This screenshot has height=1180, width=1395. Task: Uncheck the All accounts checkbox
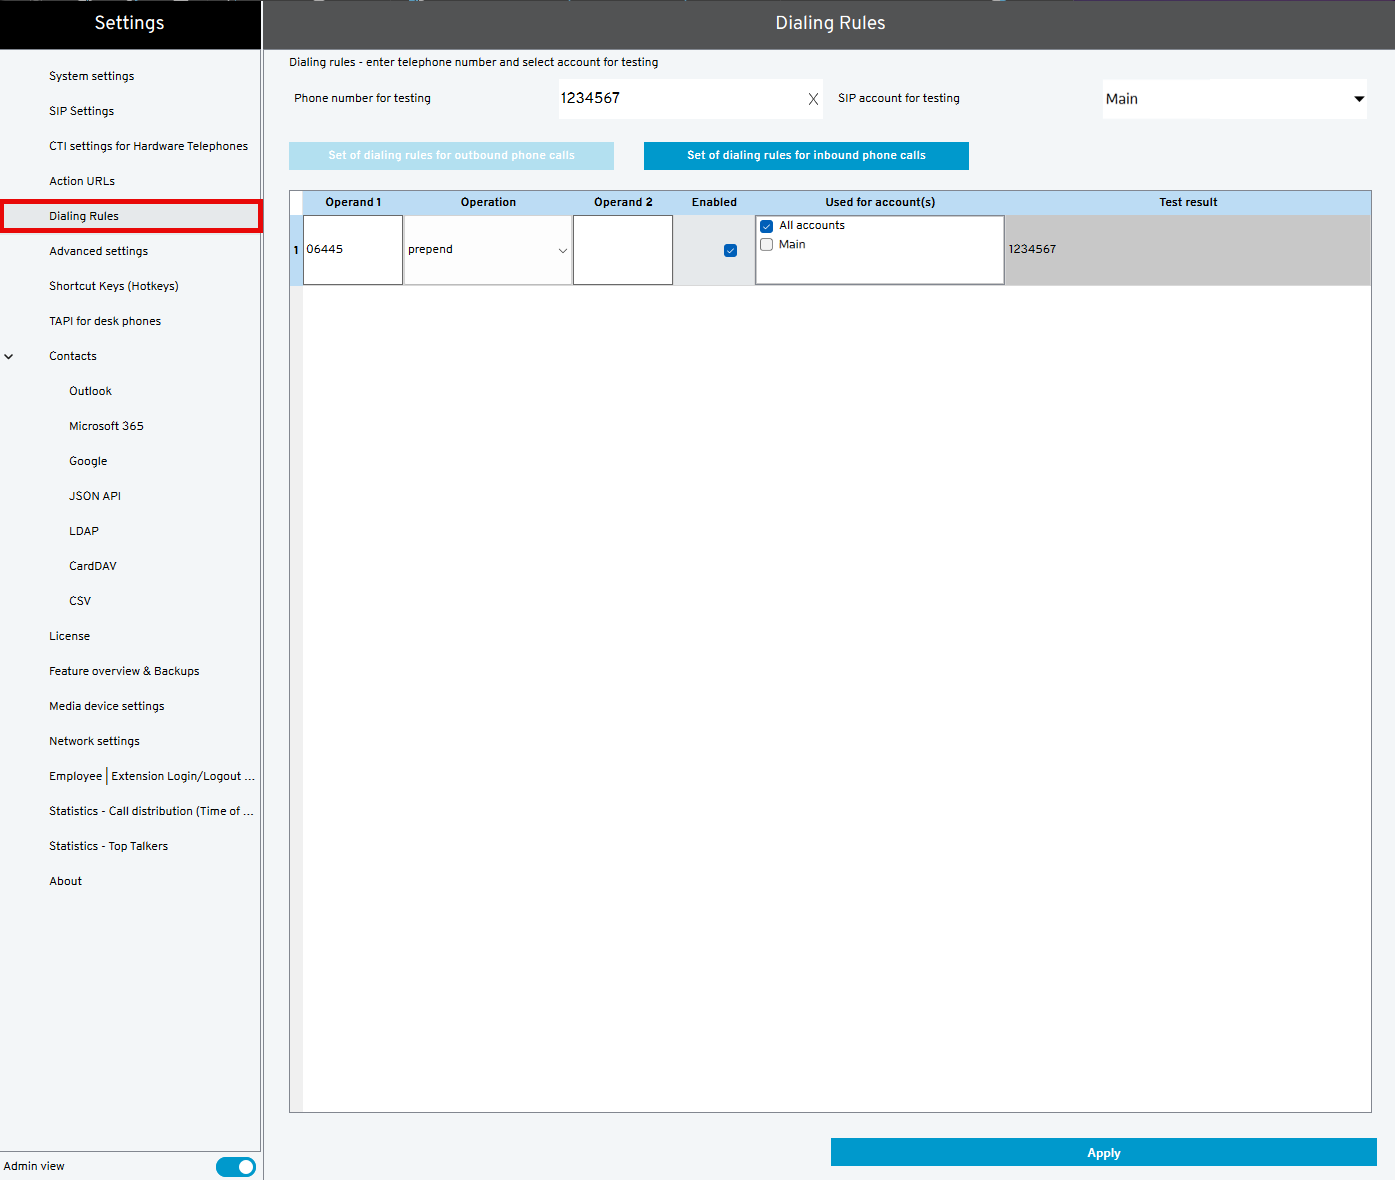[767, 226]
